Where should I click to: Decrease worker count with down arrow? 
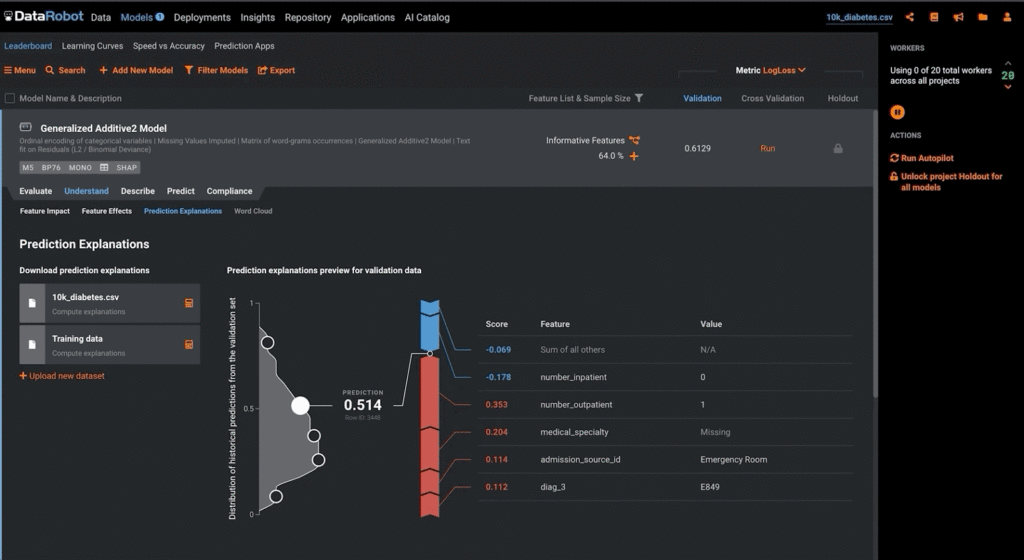[x=1007, y=88]
